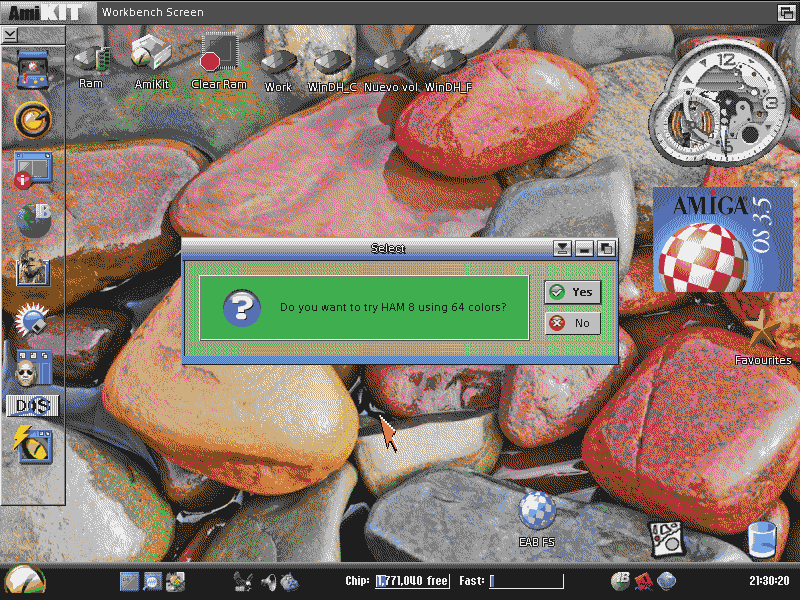Click taskbar blue creature icon
The image size is (800, 600).
(x=289, y=581)
